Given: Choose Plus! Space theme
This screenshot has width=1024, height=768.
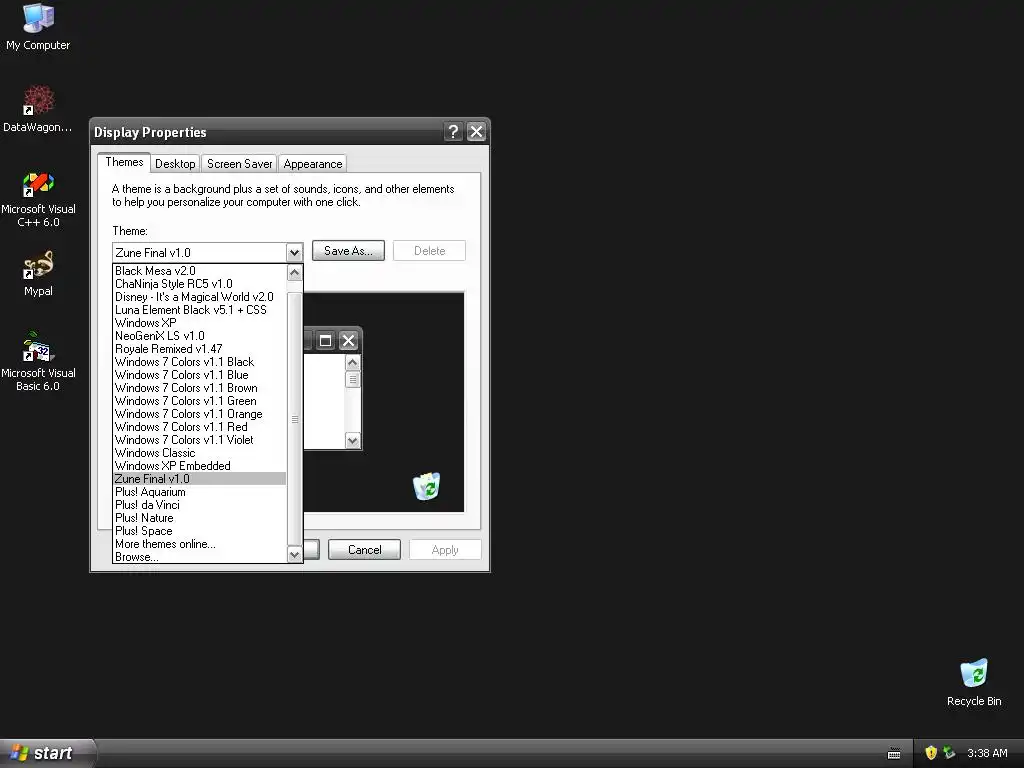Looking at the screenshot, I should point(200,531).
